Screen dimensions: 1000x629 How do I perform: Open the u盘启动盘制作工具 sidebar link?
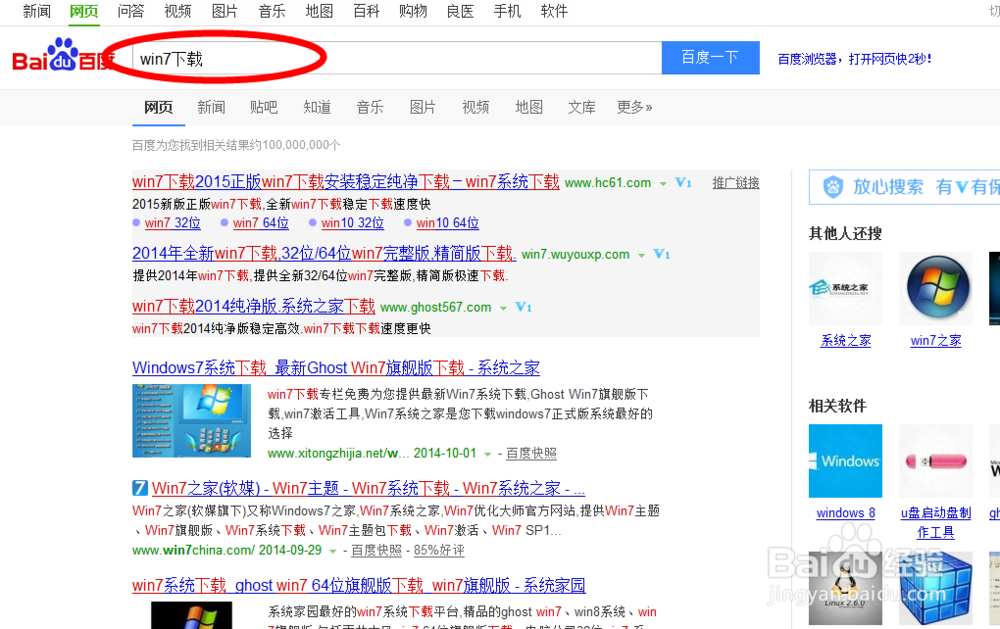936,522
